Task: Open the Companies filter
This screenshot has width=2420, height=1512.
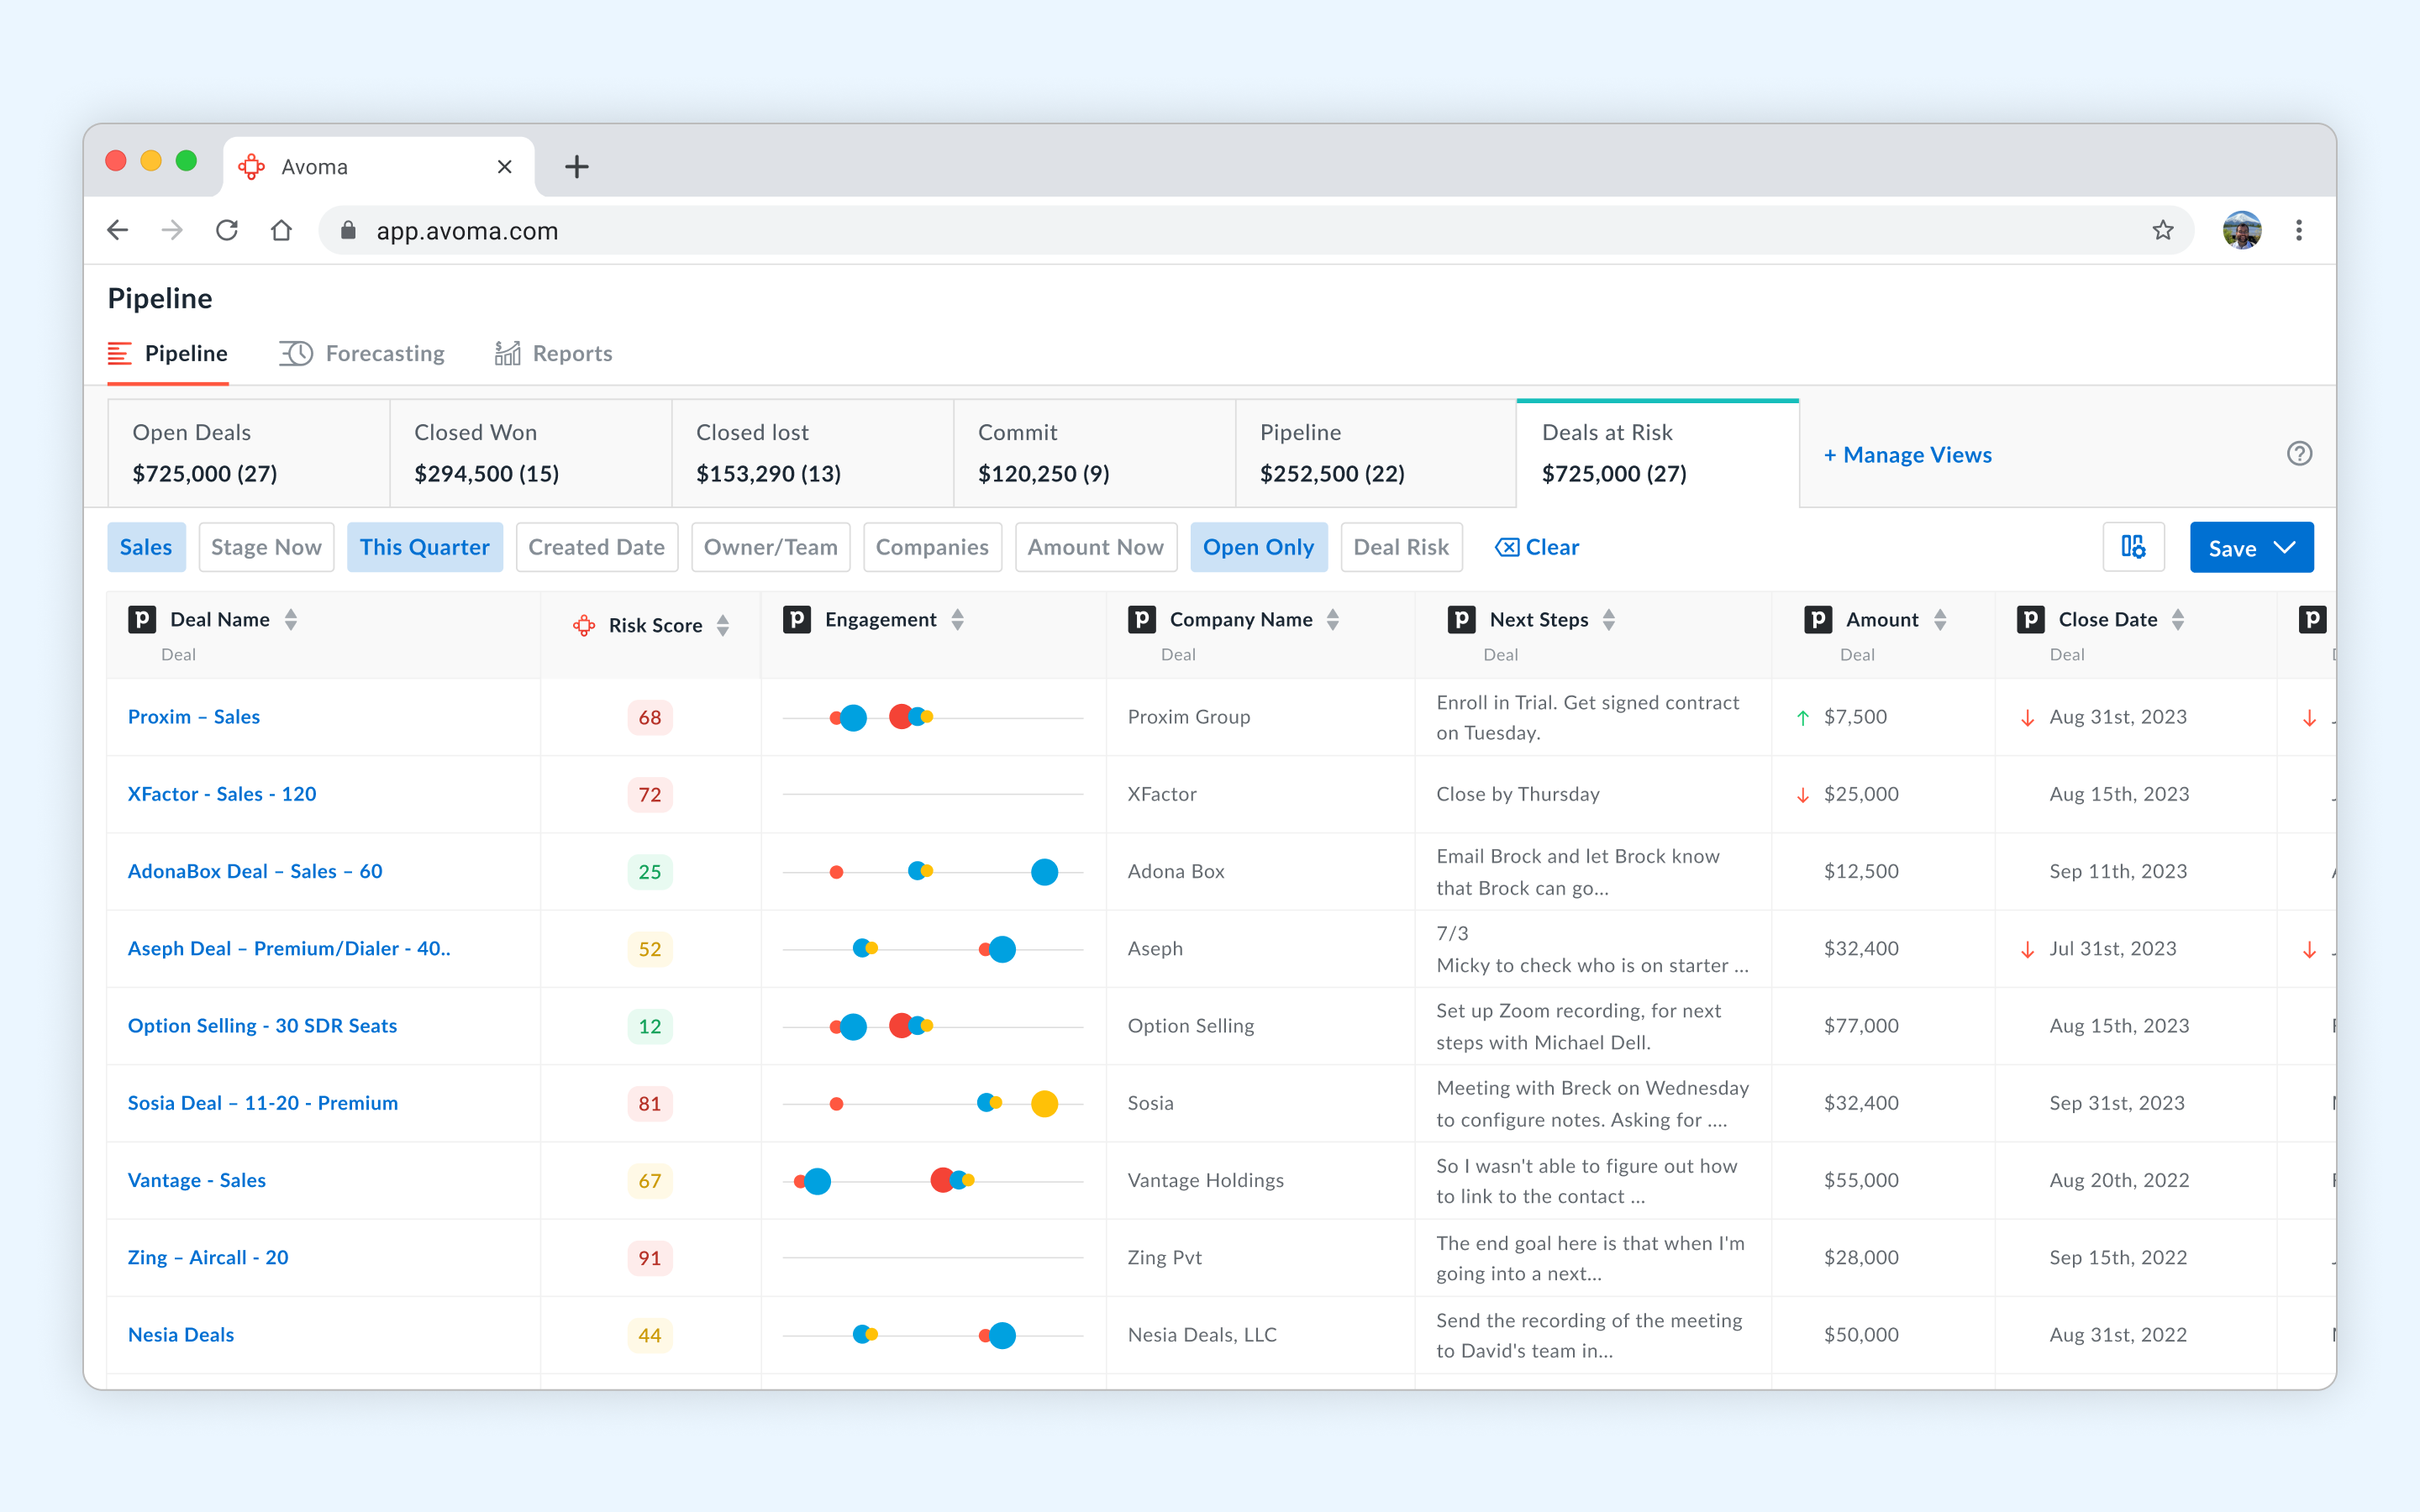Action: point(932,547)
